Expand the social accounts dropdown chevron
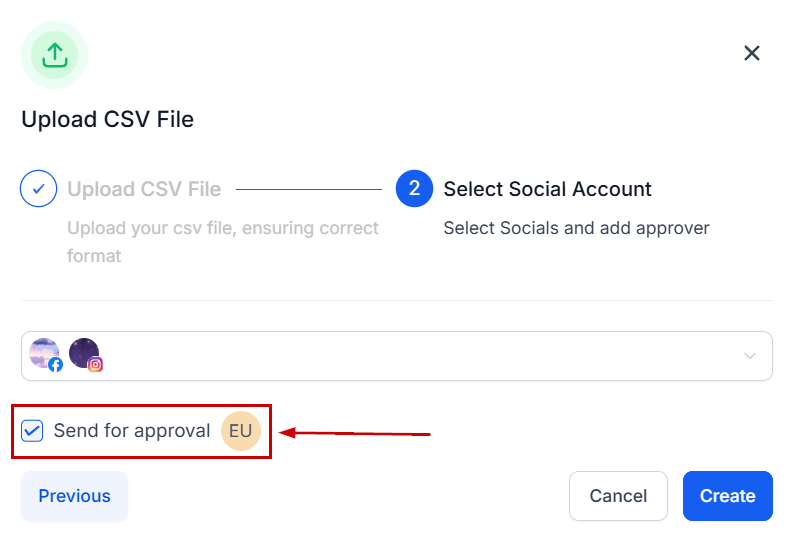This screenshot has height=539, width=797. click(750, 356)
